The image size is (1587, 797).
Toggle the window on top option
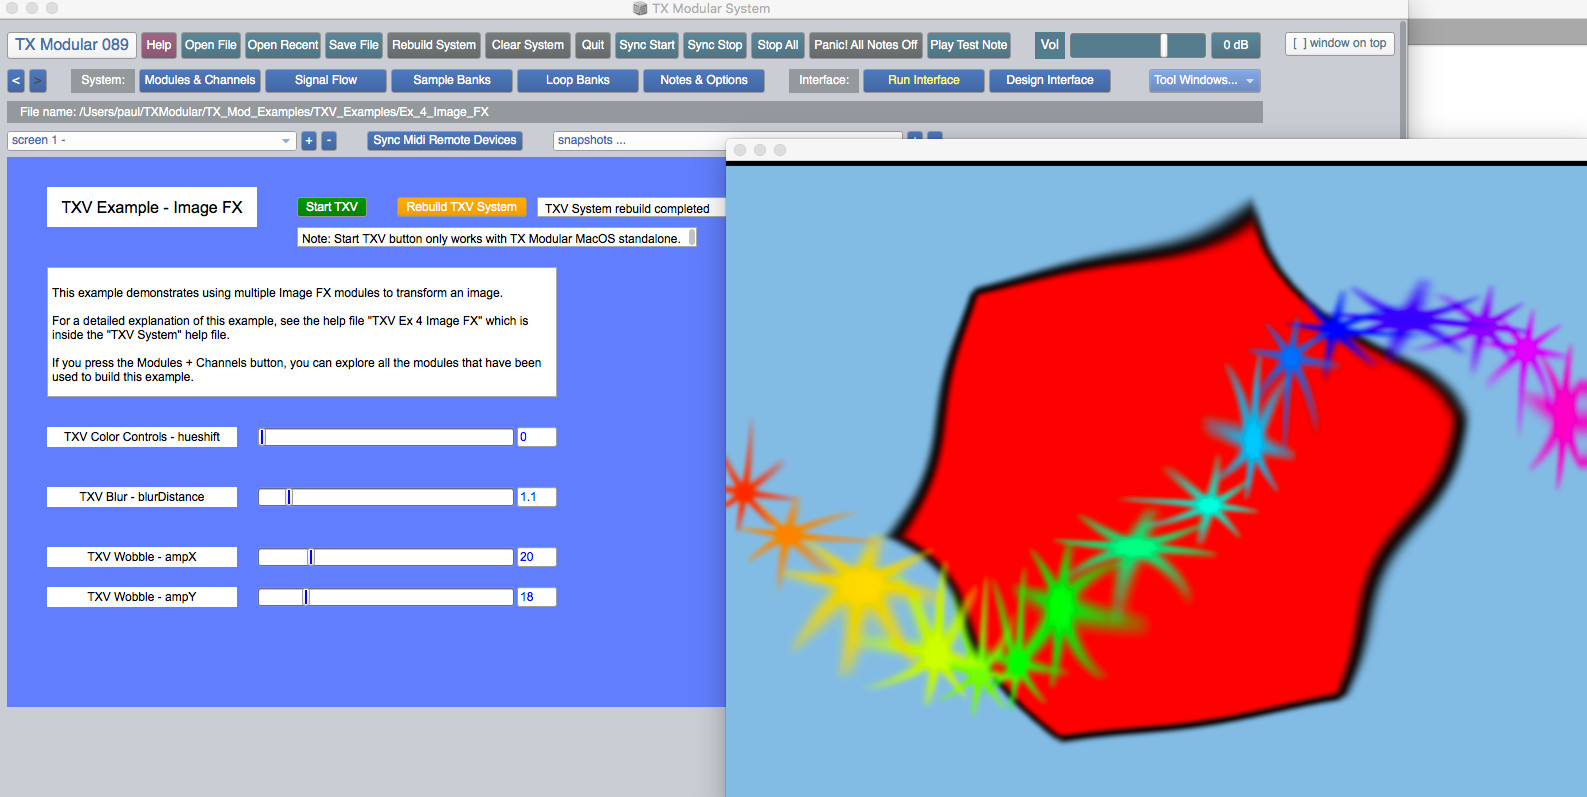[1339, 44]
